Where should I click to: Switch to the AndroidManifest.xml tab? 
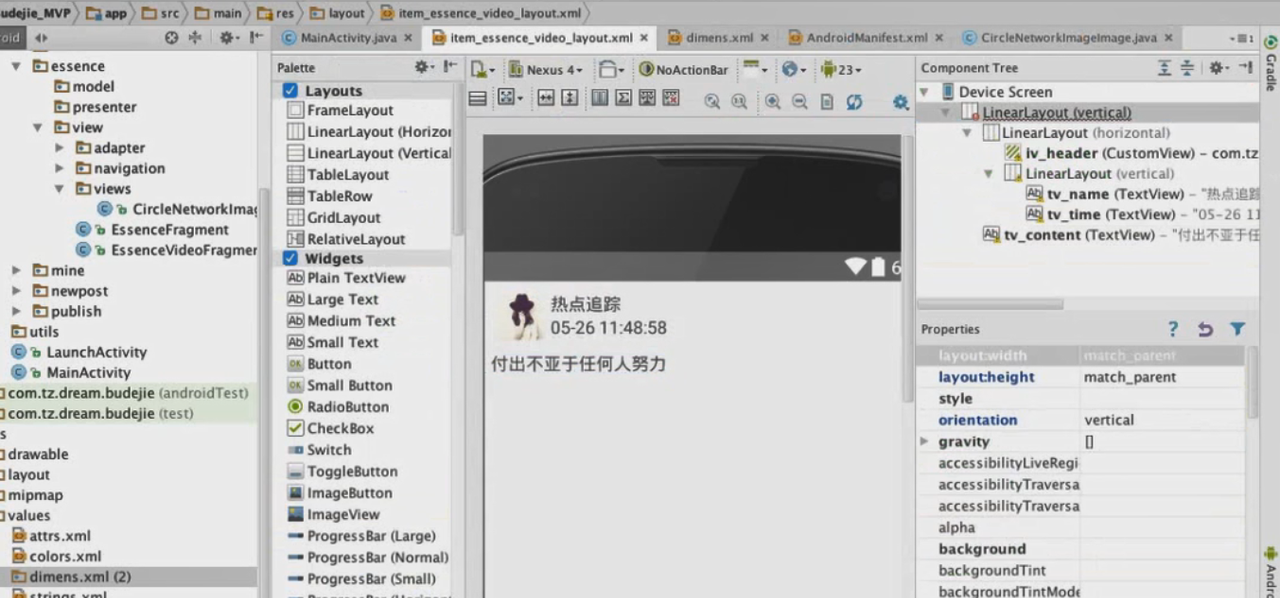pyautogui.click(x=864, y=37)
